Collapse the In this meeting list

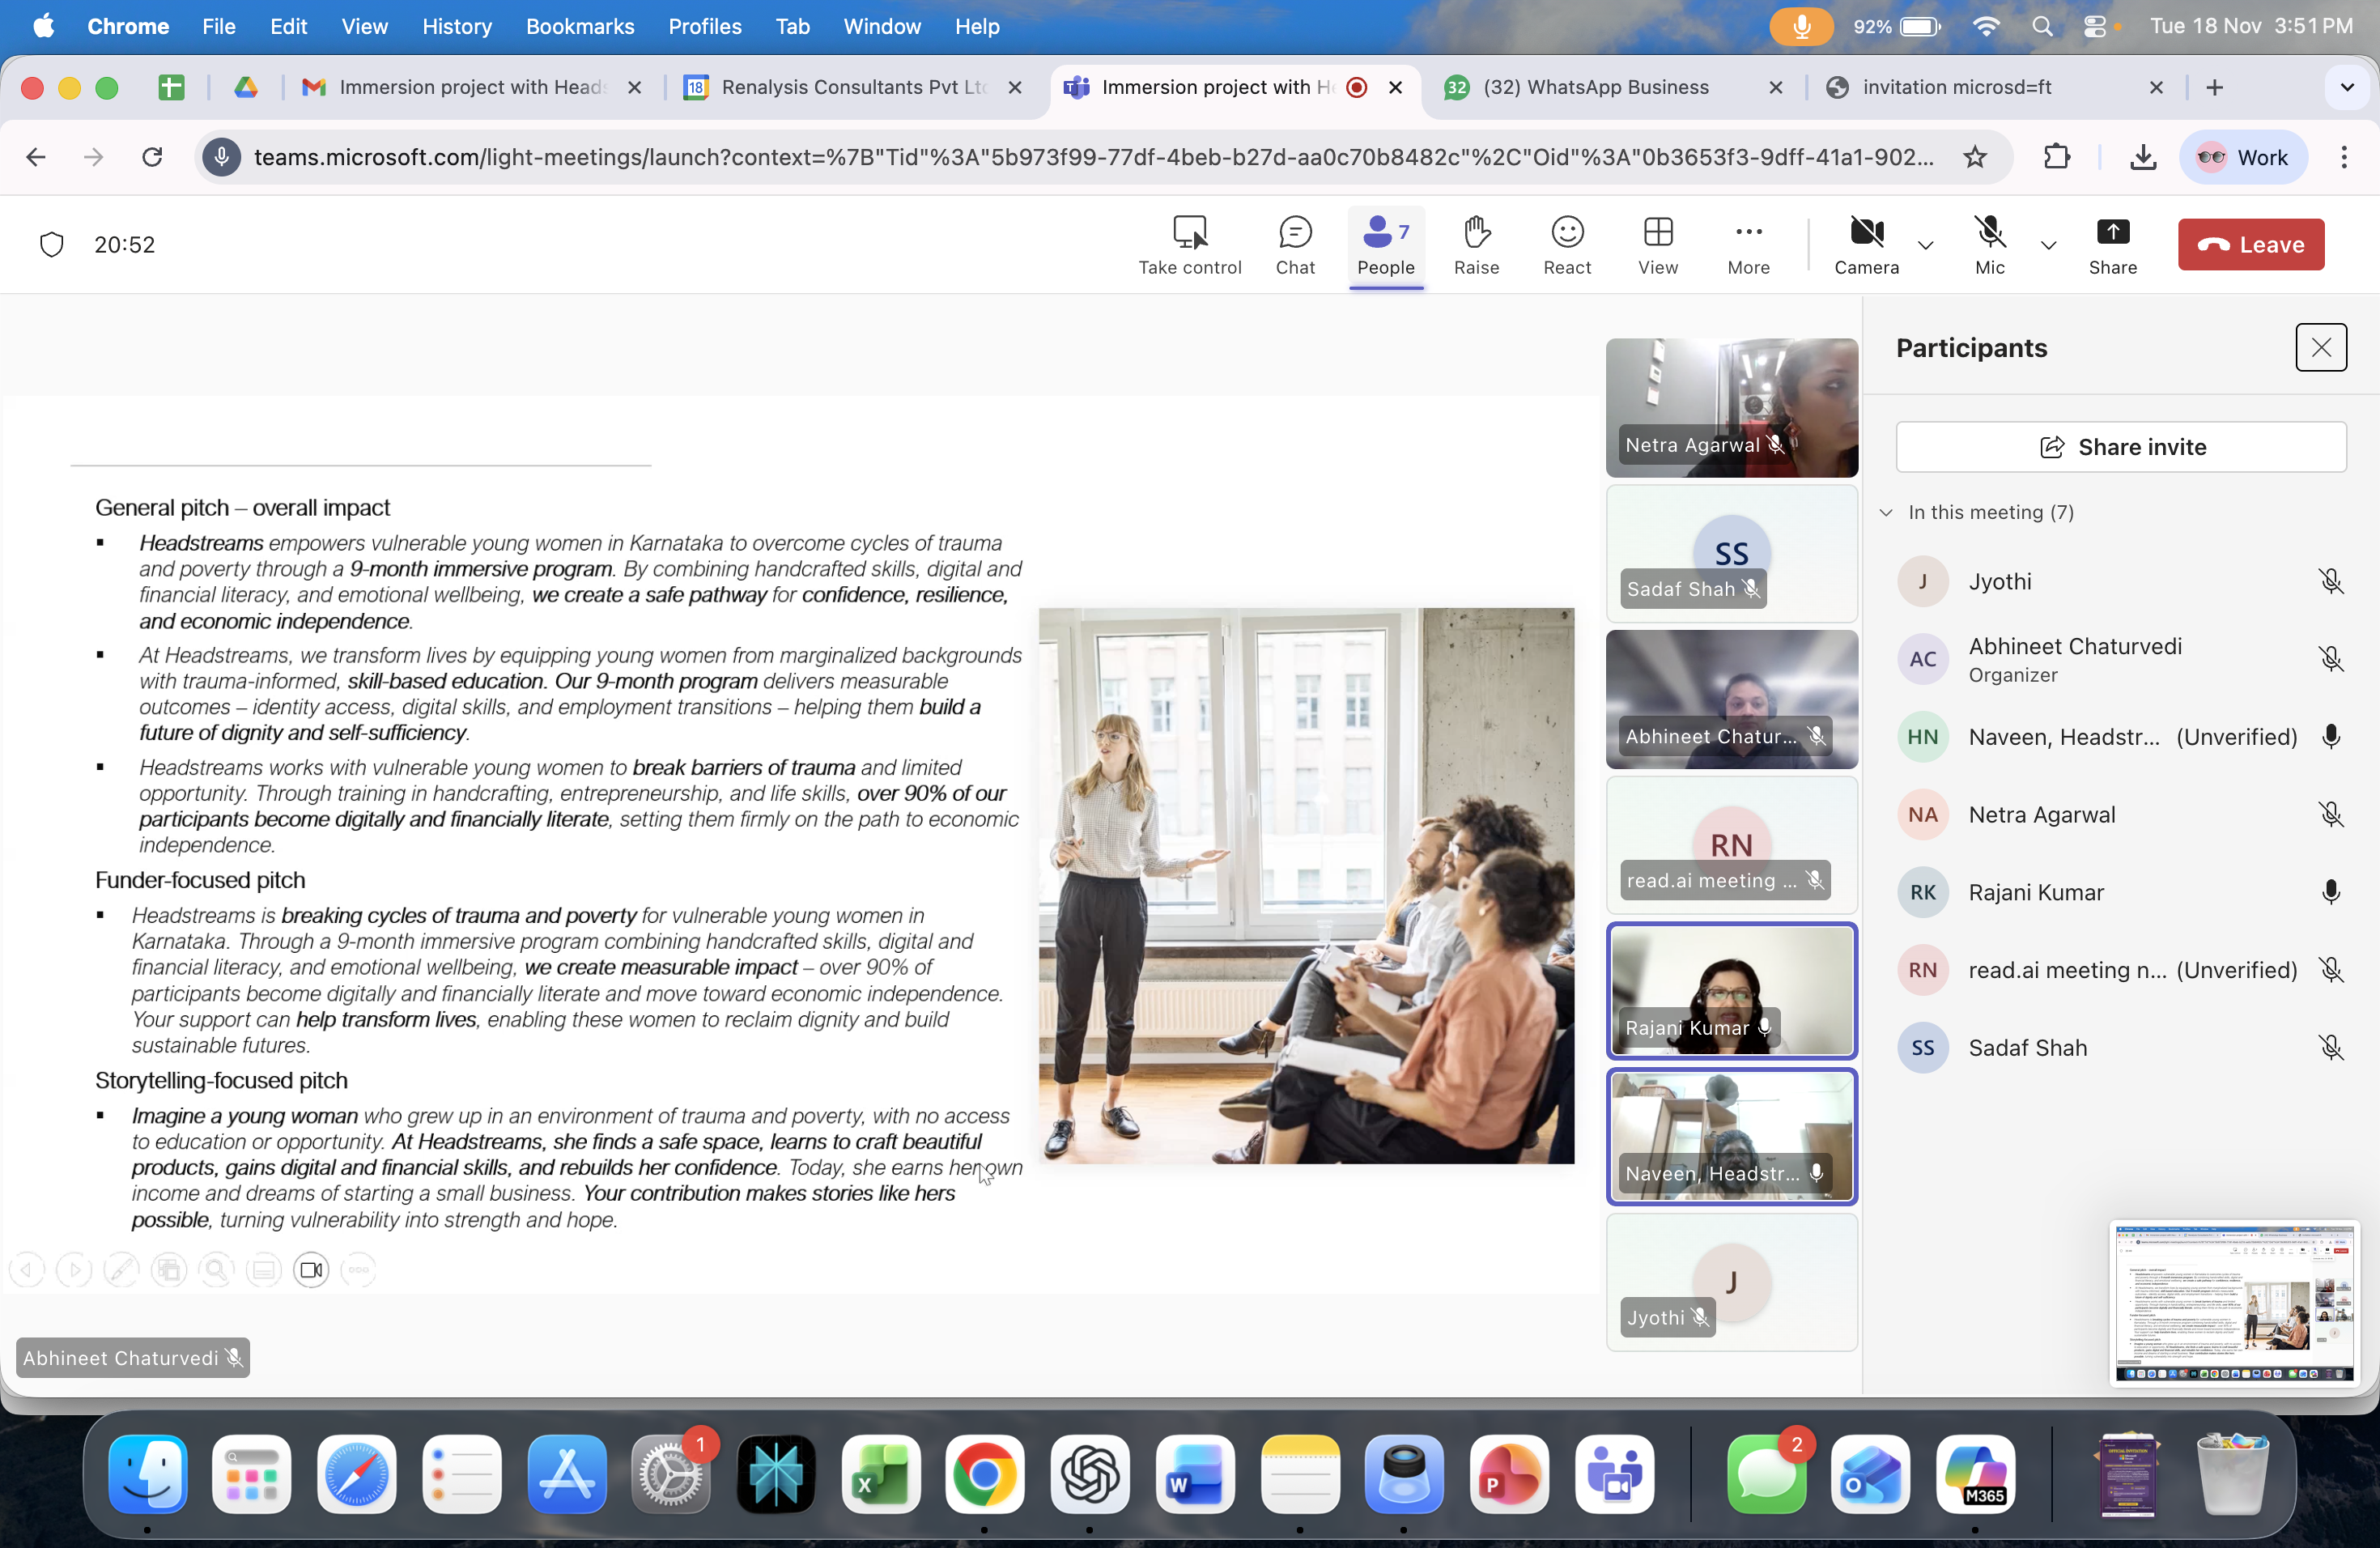point(1885,512)
